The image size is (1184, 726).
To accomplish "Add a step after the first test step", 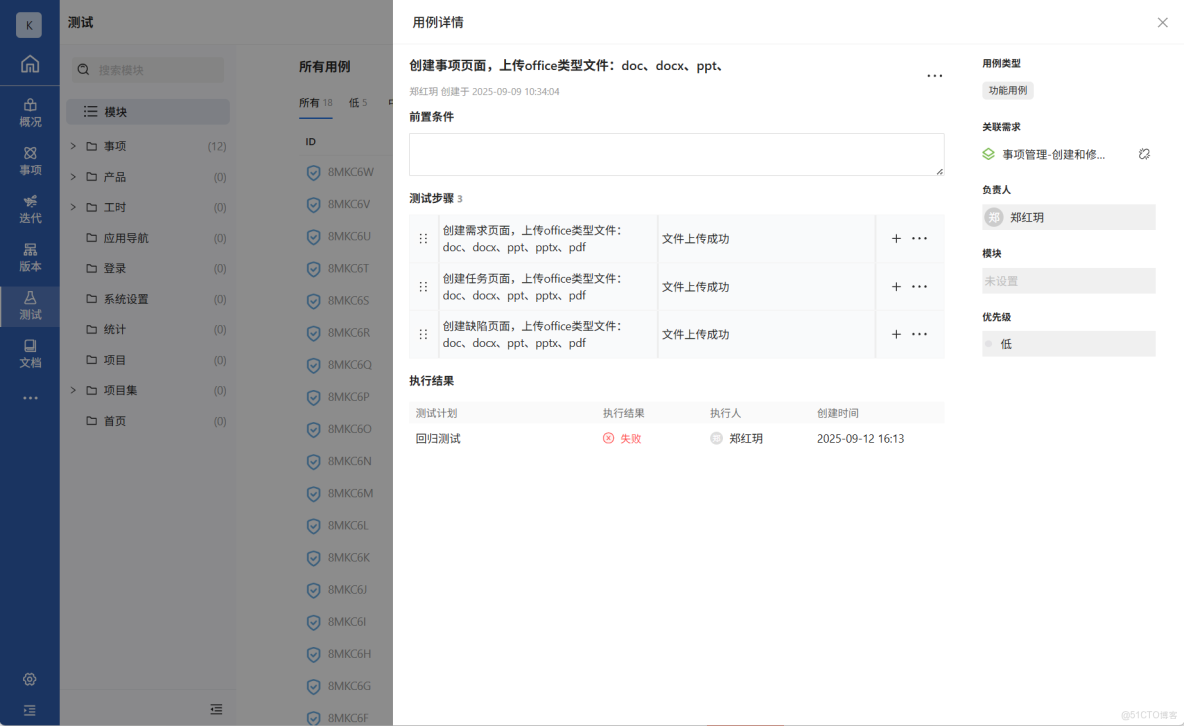I will tap(896, 238).
